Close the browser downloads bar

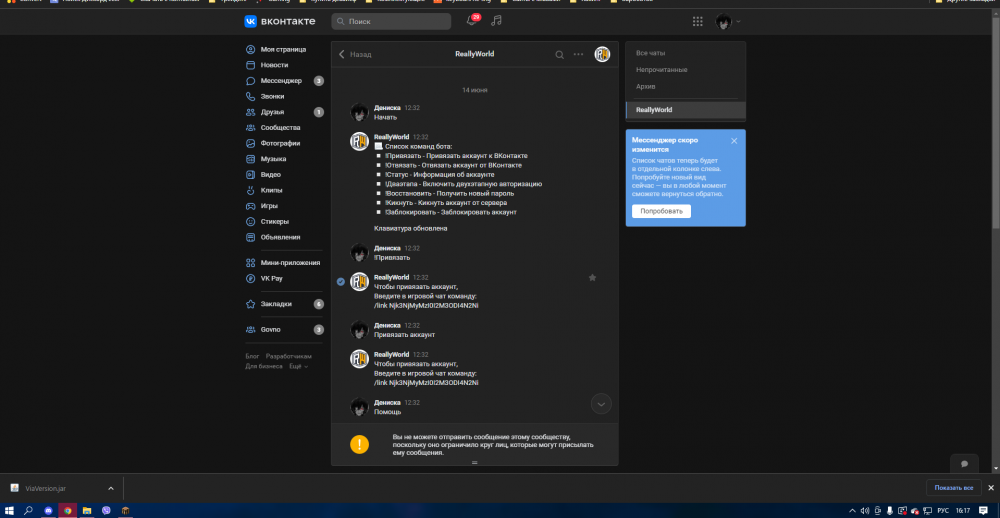[x=990, y=488]
